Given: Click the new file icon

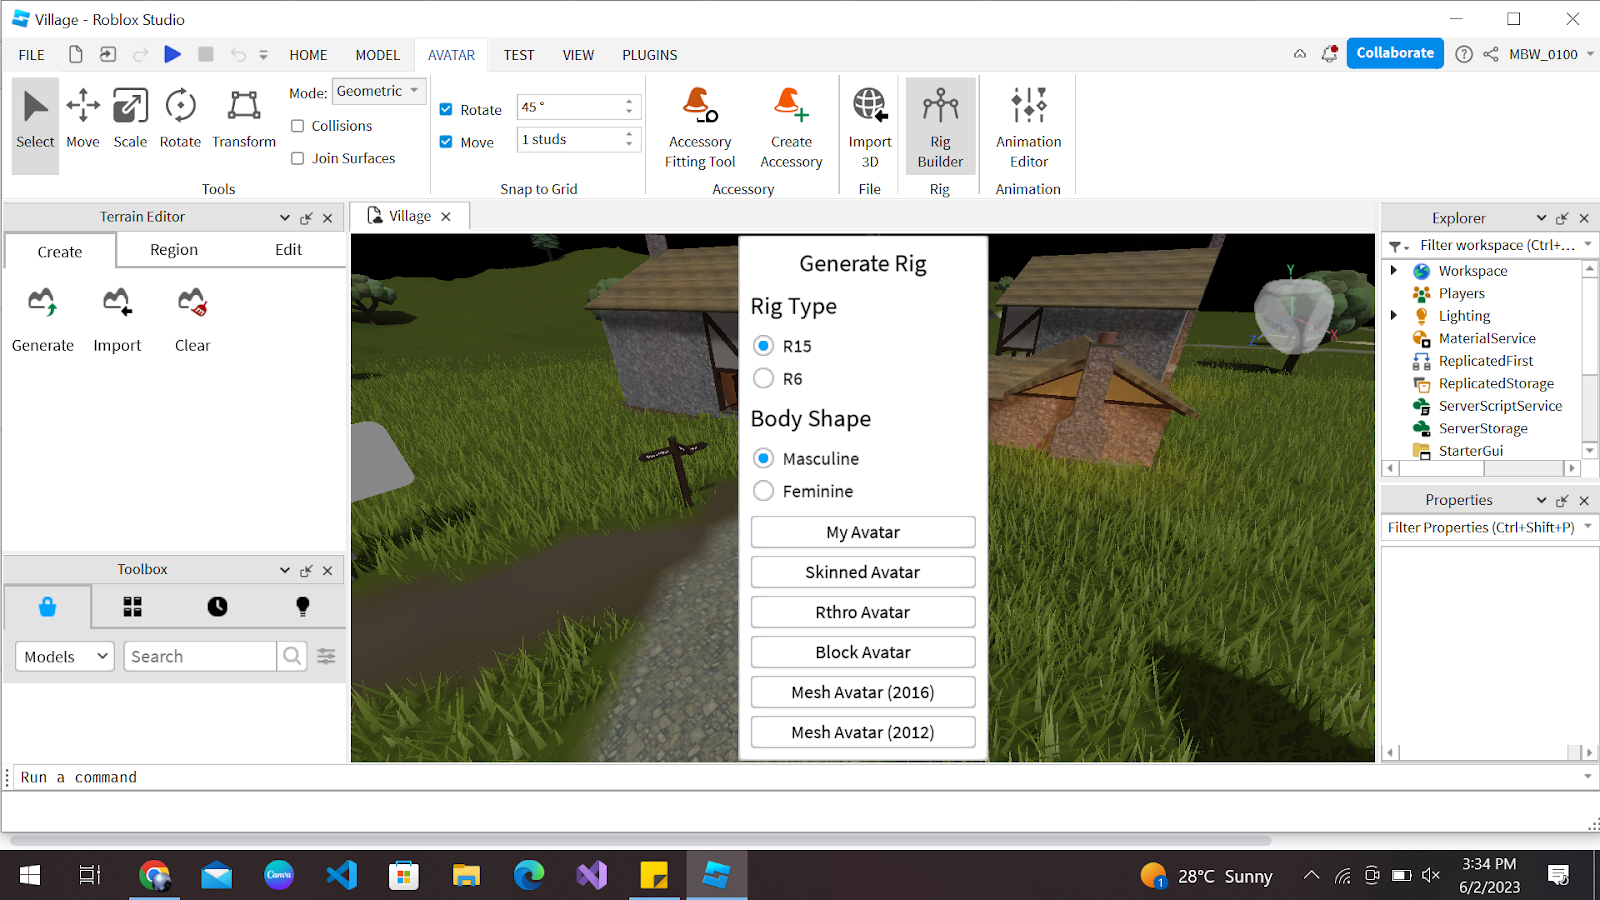Looking at the screenshot, I should [x=76, y=54].
